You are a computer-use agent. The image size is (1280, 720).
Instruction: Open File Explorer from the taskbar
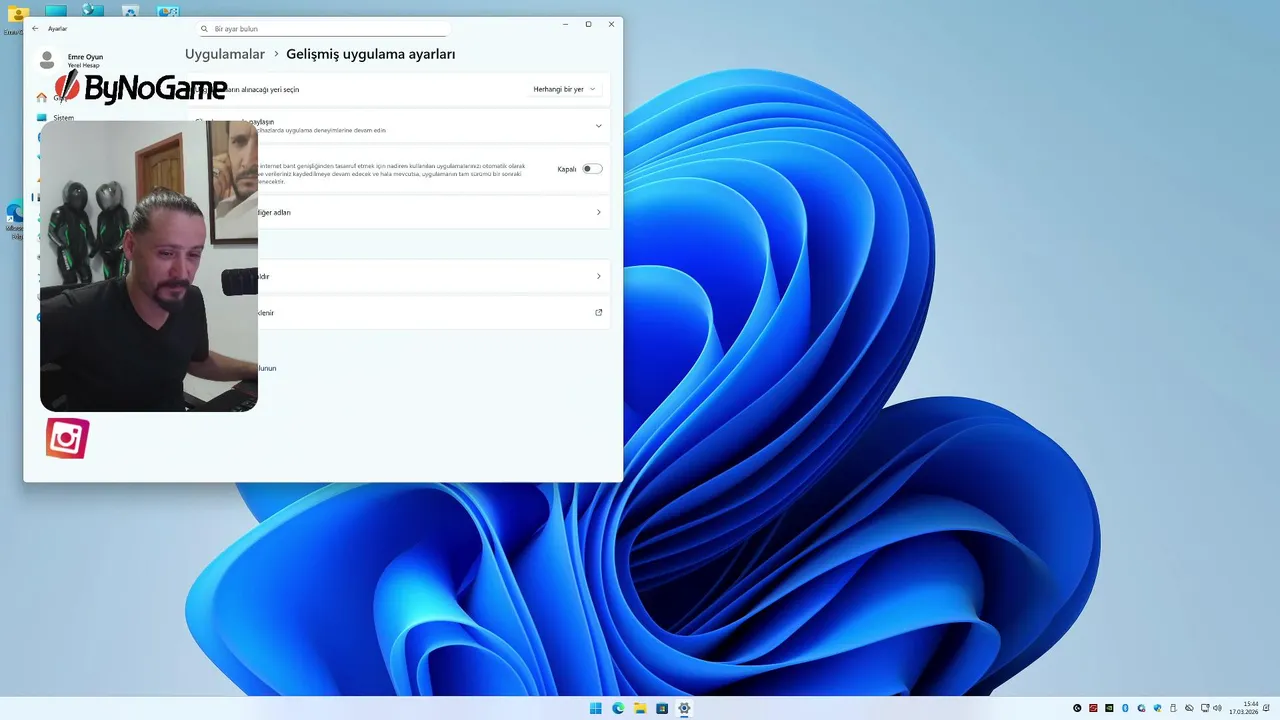coord(640,708)
